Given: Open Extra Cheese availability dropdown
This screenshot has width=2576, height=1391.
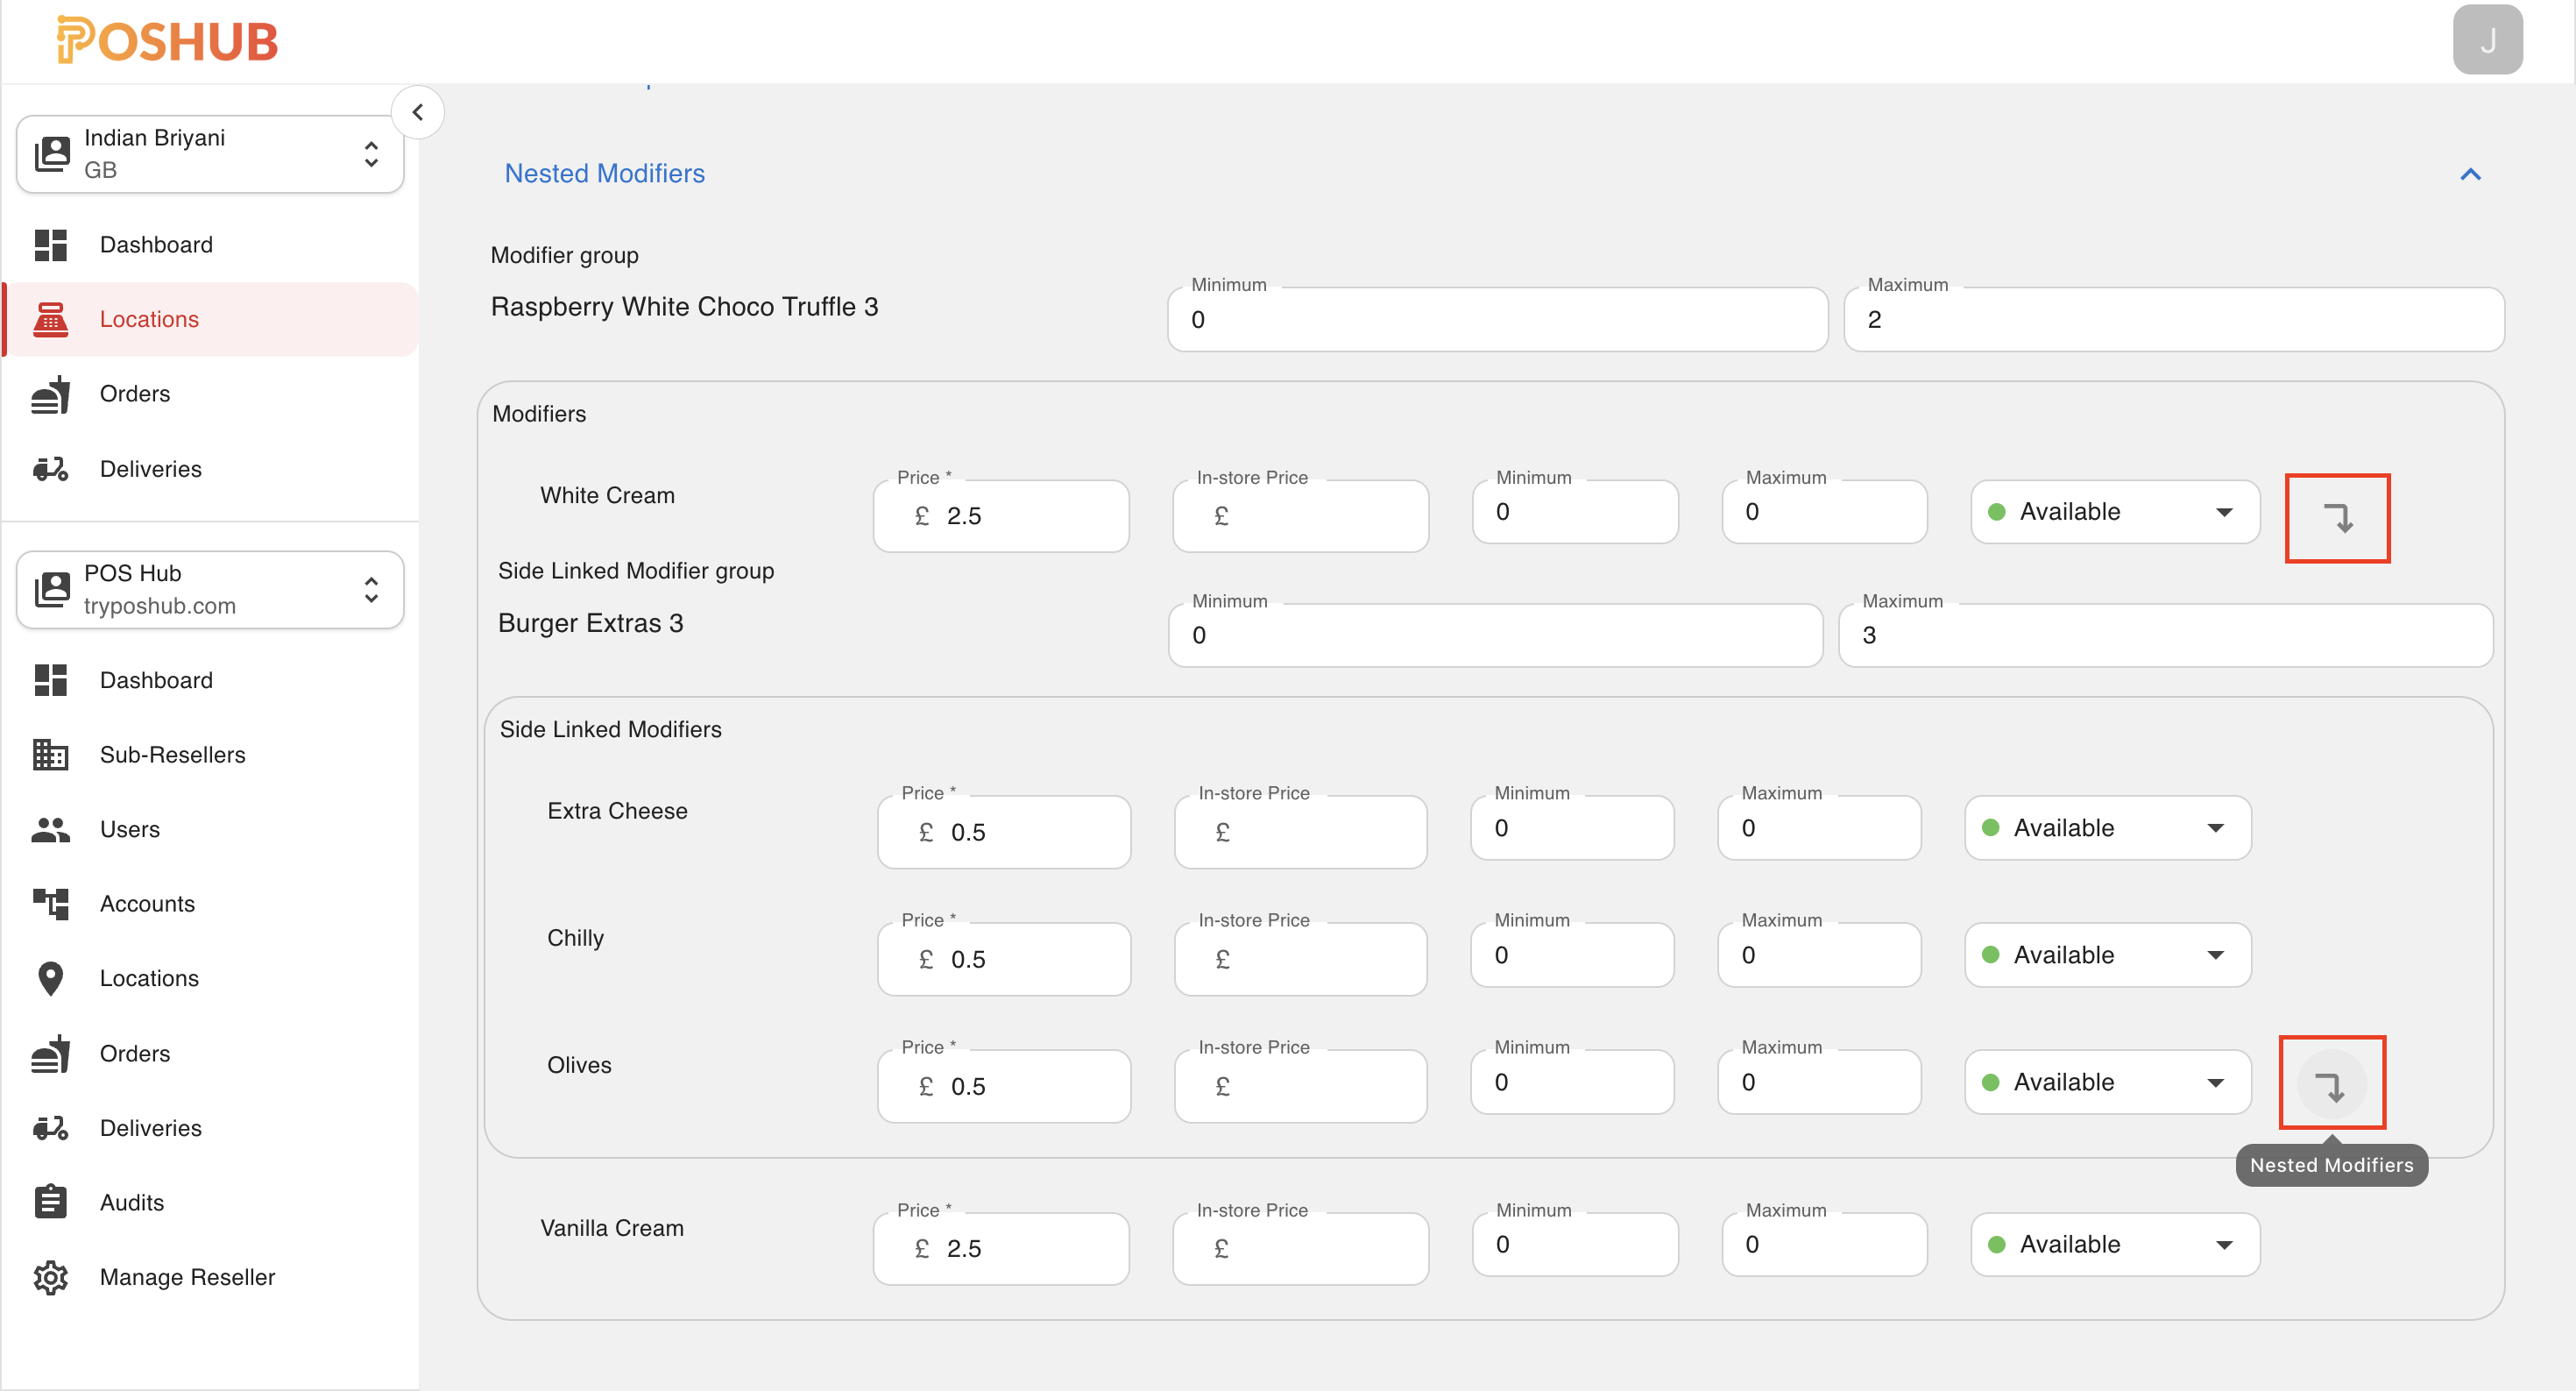Looking at the screenshot, I should [2108, 828].
